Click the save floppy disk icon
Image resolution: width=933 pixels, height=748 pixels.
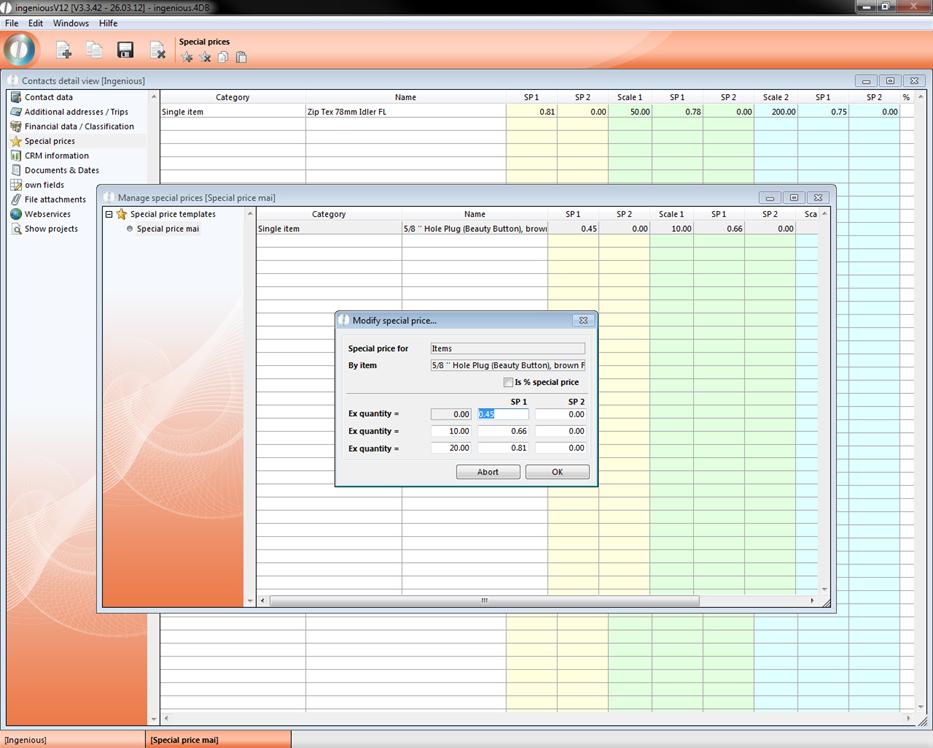pos(125,50)
